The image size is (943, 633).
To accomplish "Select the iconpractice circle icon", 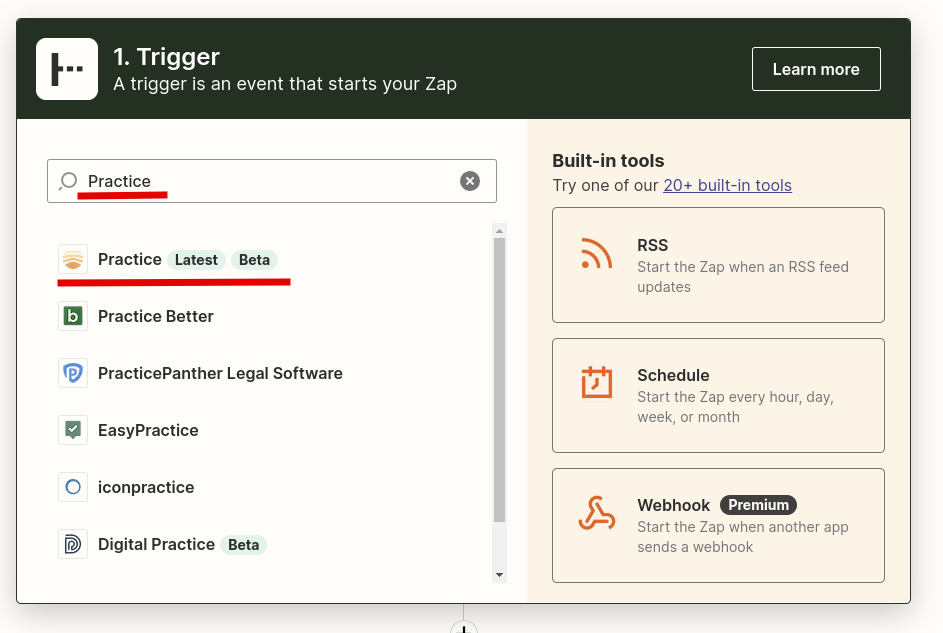I will coord(73,487).
